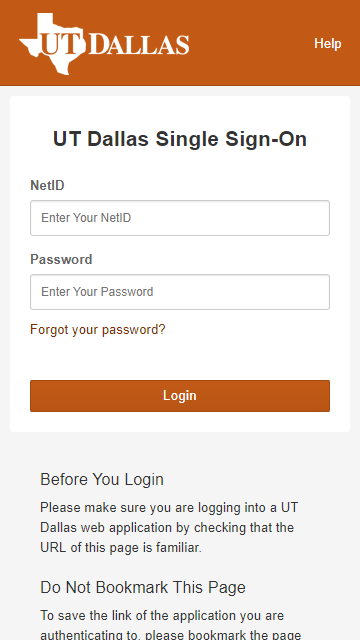The height and width of the screenshot is (640, 360).
Task: Focus the Enter Your NetID input field
Action: click(180, 218)
